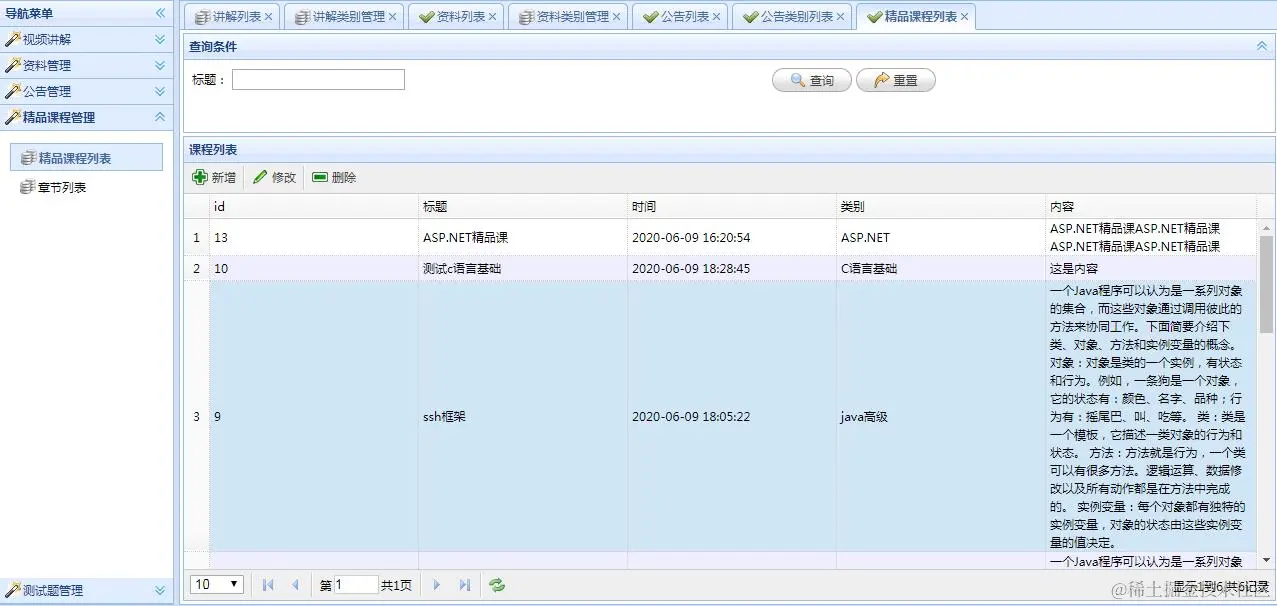Screen dimensions: 1277x606
Task: Refresh the course list grid
Action: 497,585
